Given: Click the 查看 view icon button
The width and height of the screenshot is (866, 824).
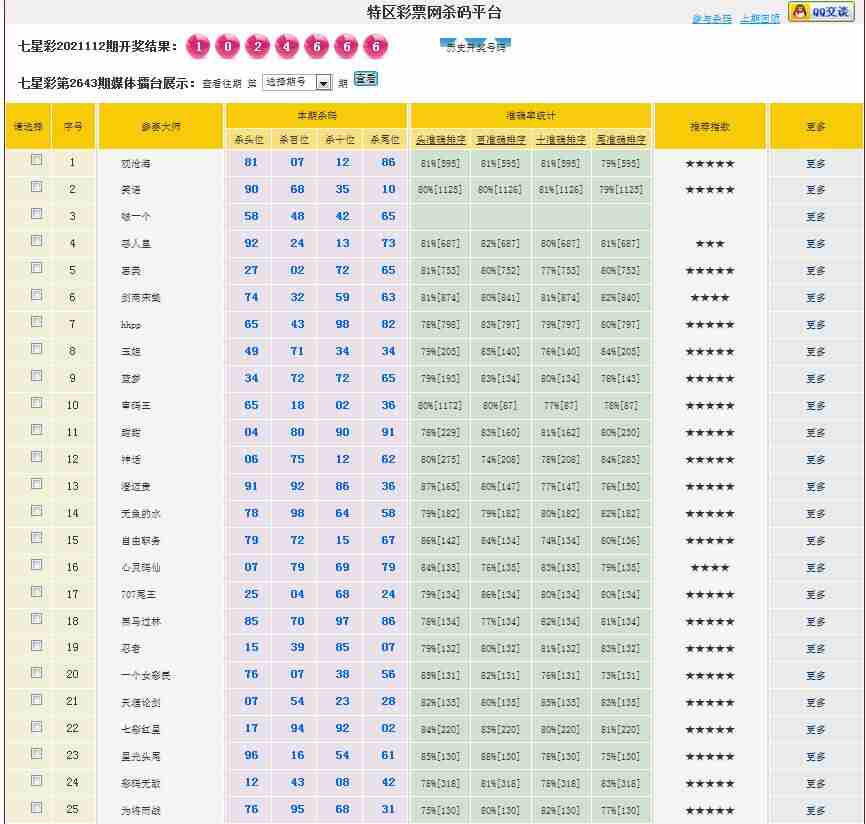Looking at the screenshot, I should point(366,79).
